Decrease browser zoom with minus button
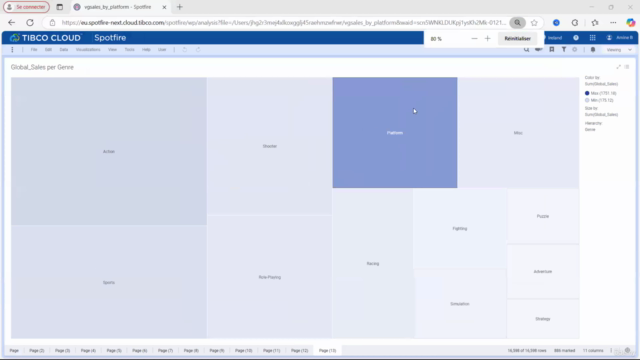 tap(474, 38)
